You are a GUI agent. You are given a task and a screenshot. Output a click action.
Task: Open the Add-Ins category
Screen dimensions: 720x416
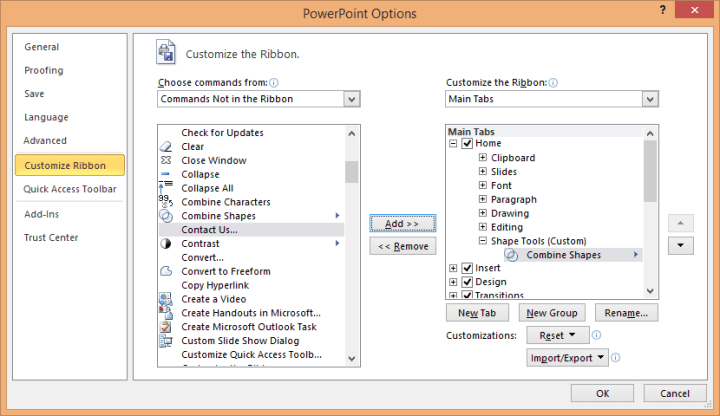42,214
